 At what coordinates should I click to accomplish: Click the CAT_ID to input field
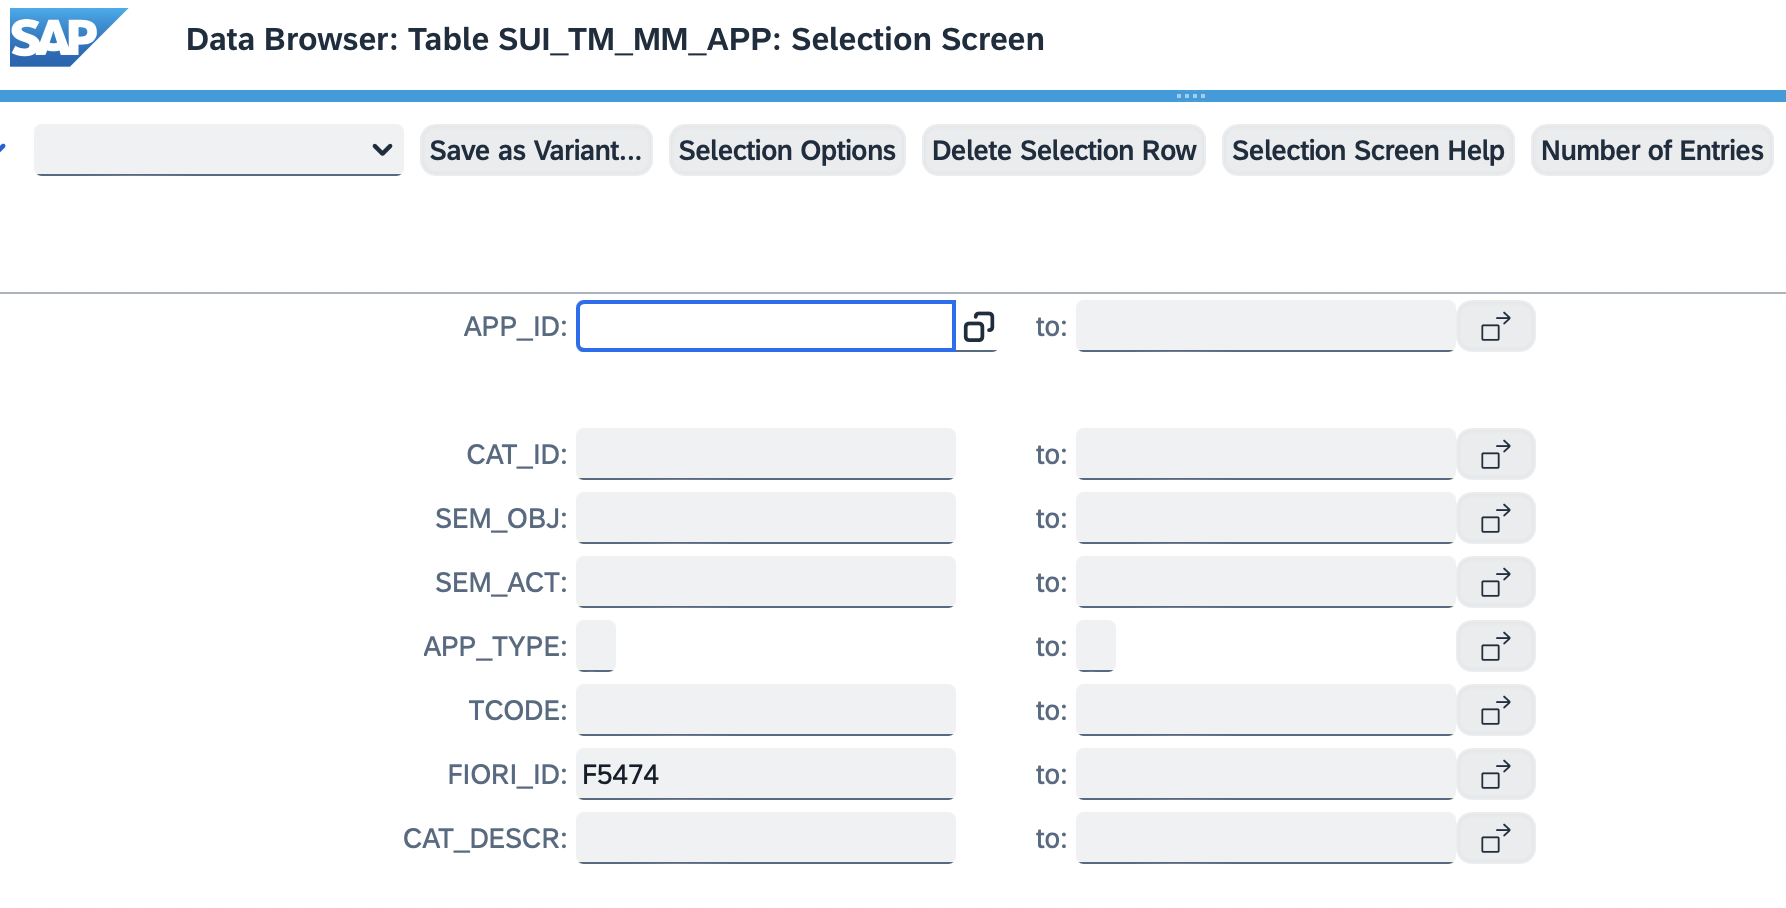[x=1266, y=455]
